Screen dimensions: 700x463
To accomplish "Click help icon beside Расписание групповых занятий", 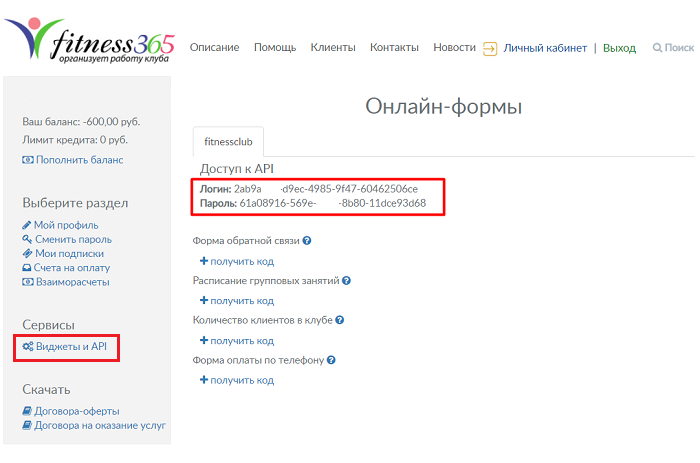I will pos(346,281).
